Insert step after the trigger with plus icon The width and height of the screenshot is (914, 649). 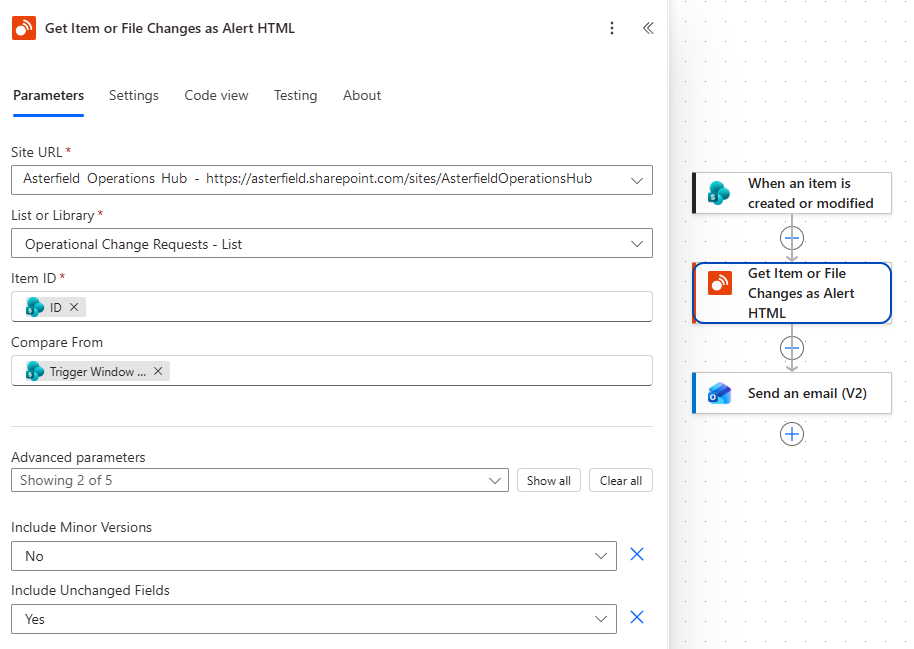[x=792, y=238]
